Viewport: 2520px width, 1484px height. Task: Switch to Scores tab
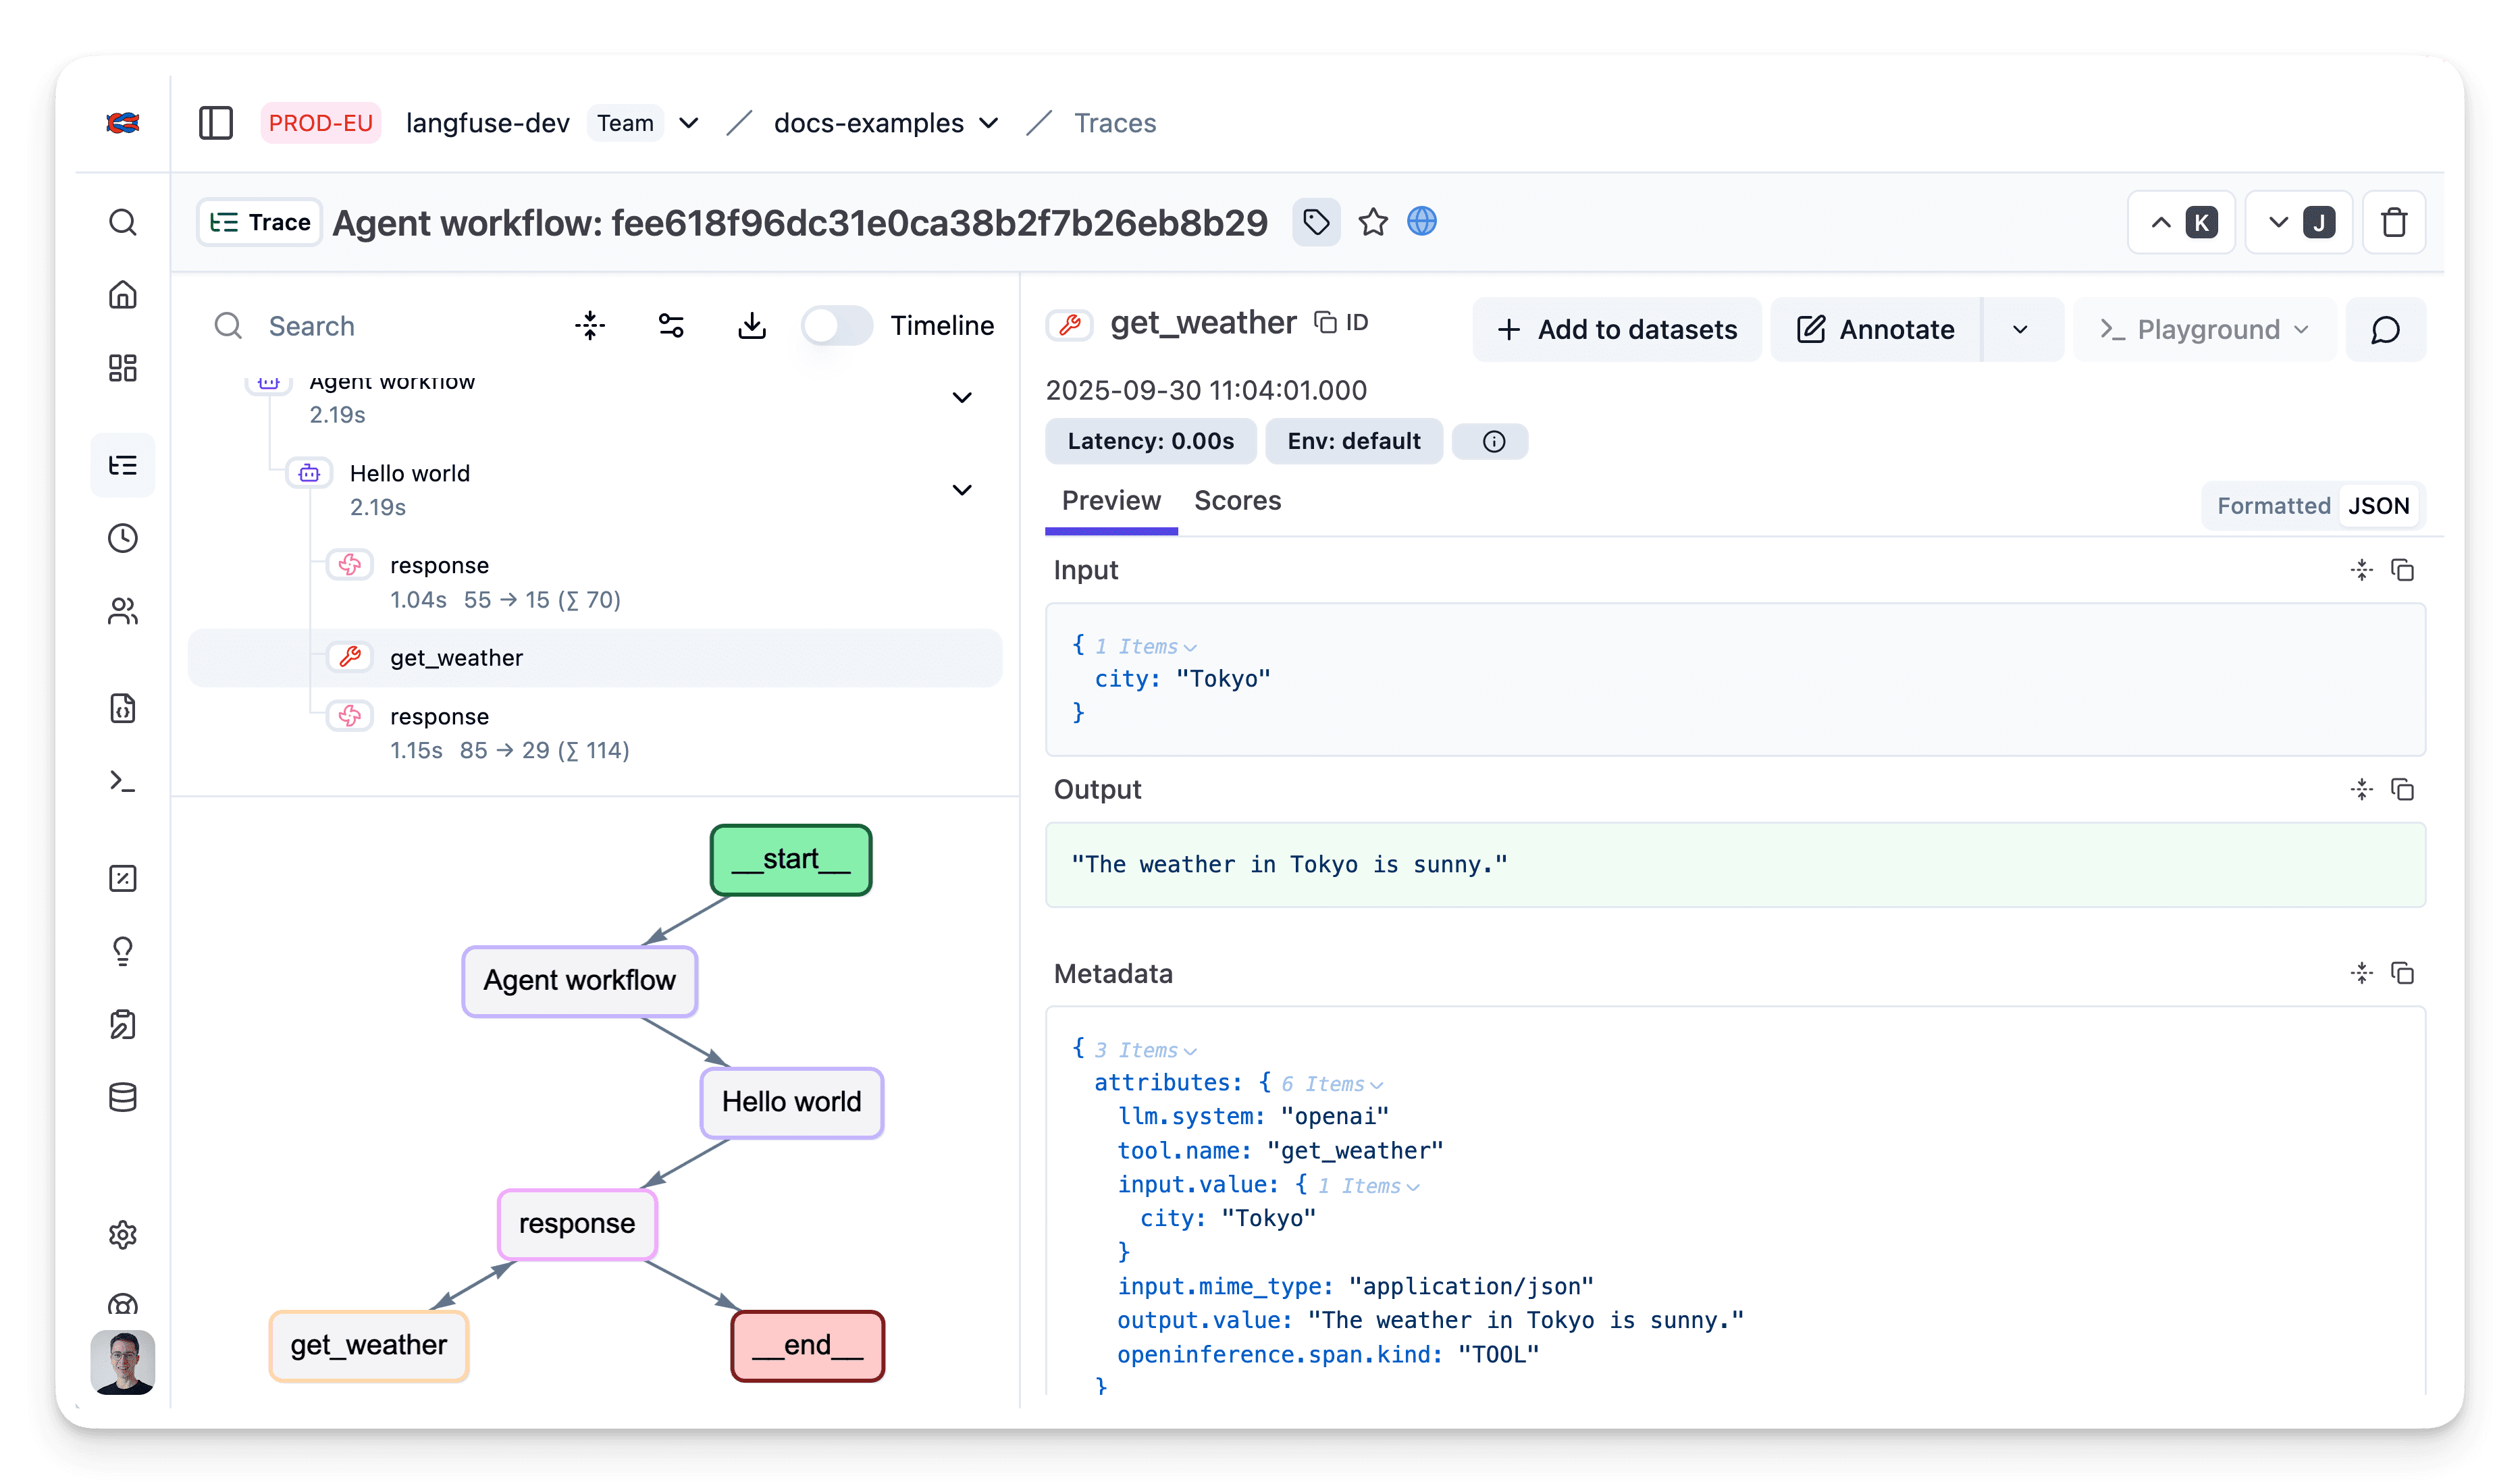pyautogui.click(x=1238, y=500)
